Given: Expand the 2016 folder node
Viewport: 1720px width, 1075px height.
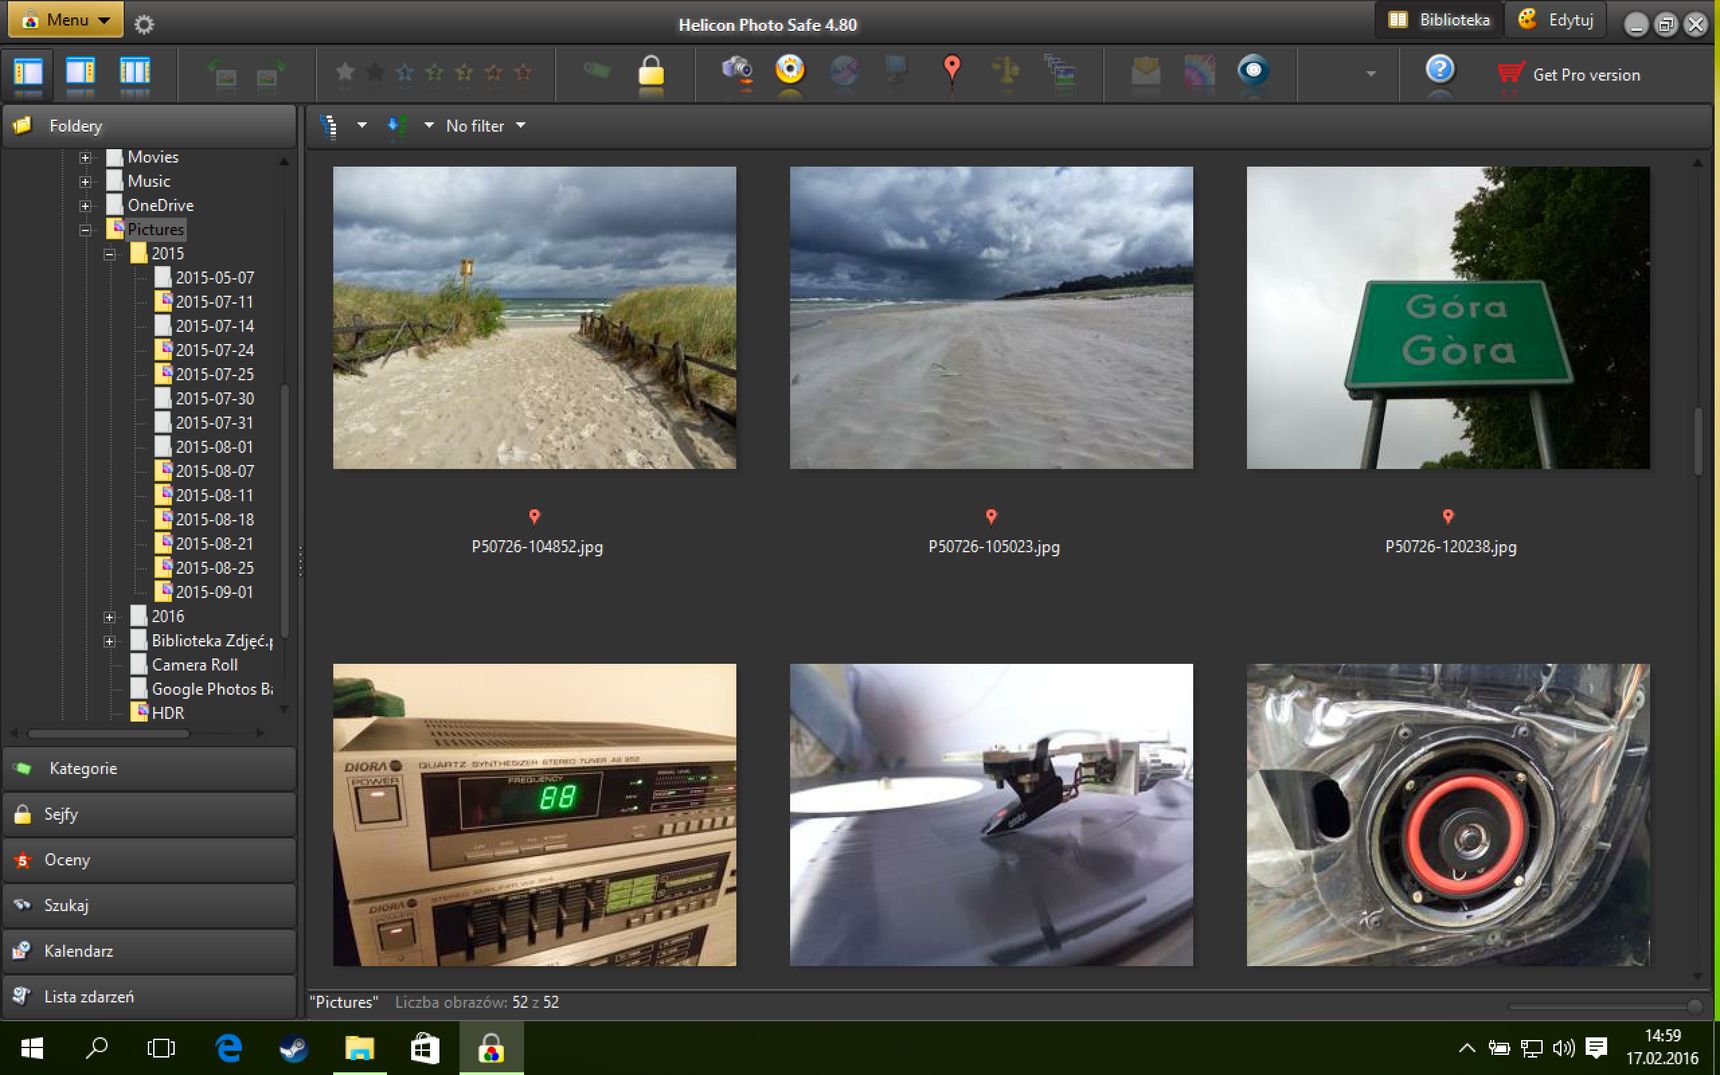Looking at the screenshot, I should point(110,617).
